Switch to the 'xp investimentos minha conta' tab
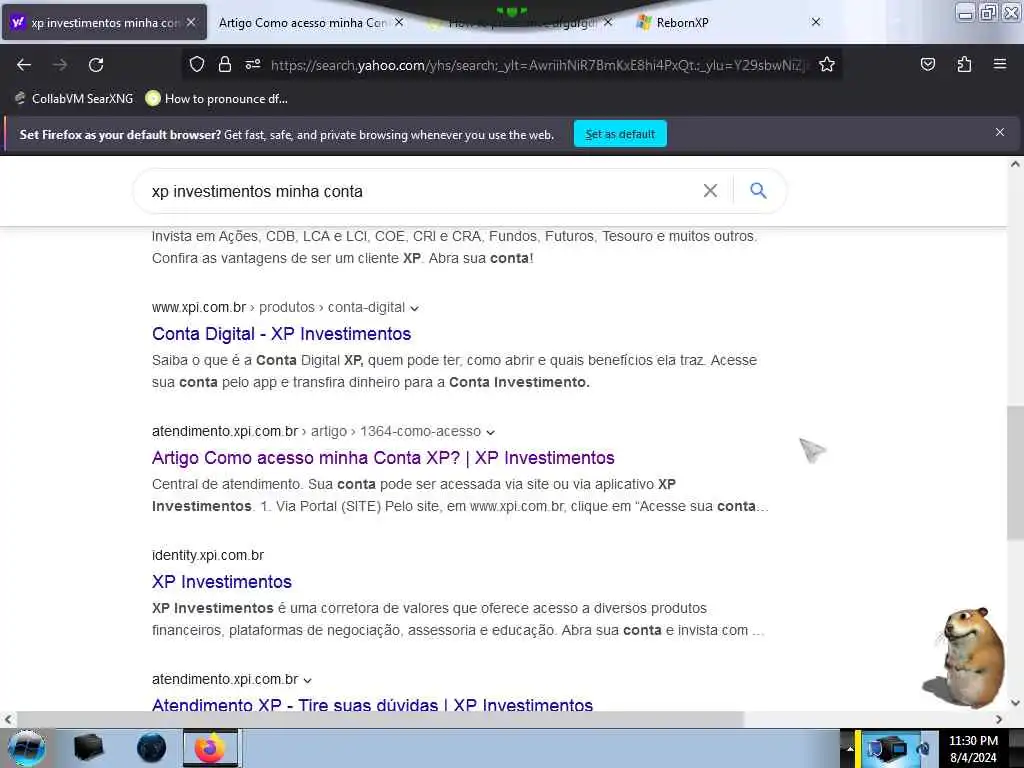This screenshot has width=1024, height=768. click(104, 22)
